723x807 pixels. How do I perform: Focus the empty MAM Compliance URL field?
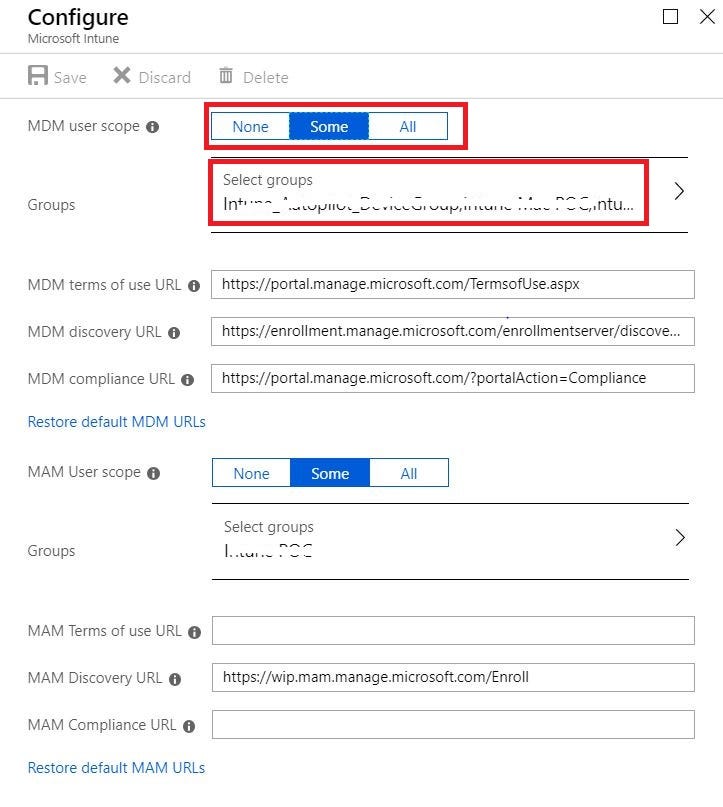tap(453, 725)
